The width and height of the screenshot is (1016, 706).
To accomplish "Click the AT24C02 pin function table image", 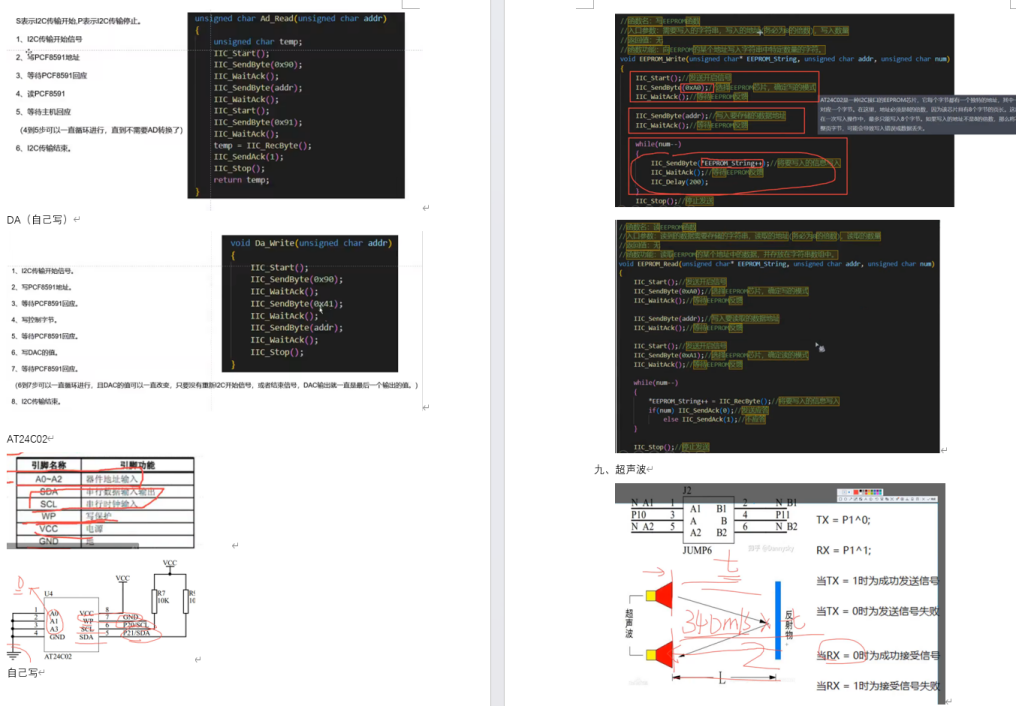I will [100, 501].
